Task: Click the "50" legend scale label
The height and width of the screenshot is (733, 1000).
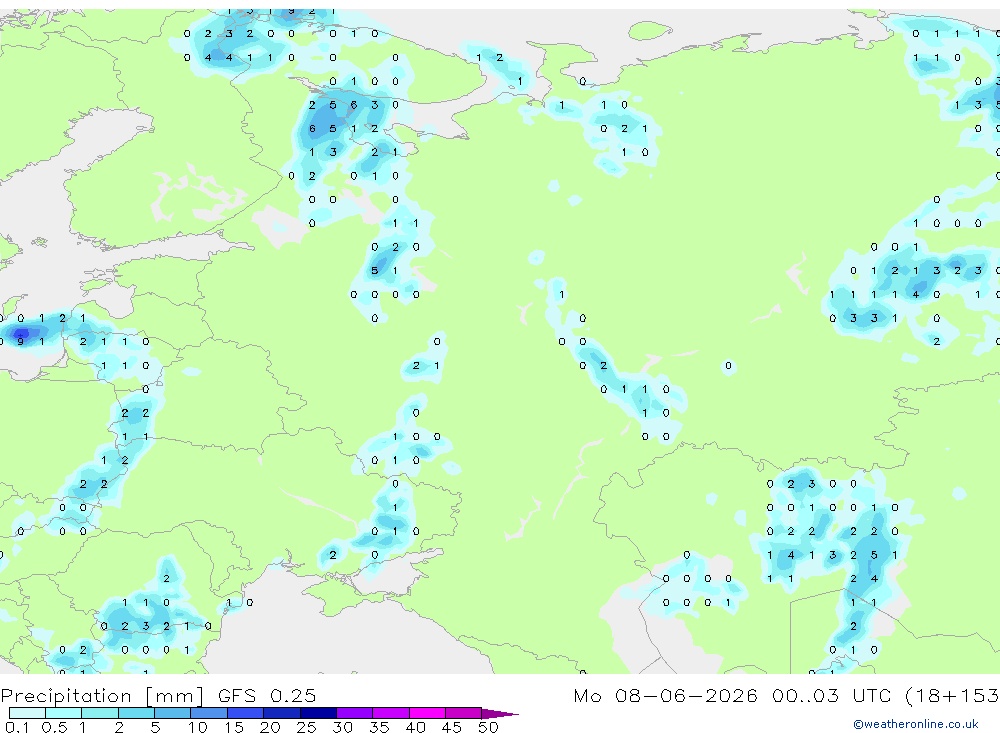Action: click(x=488, y=727)
